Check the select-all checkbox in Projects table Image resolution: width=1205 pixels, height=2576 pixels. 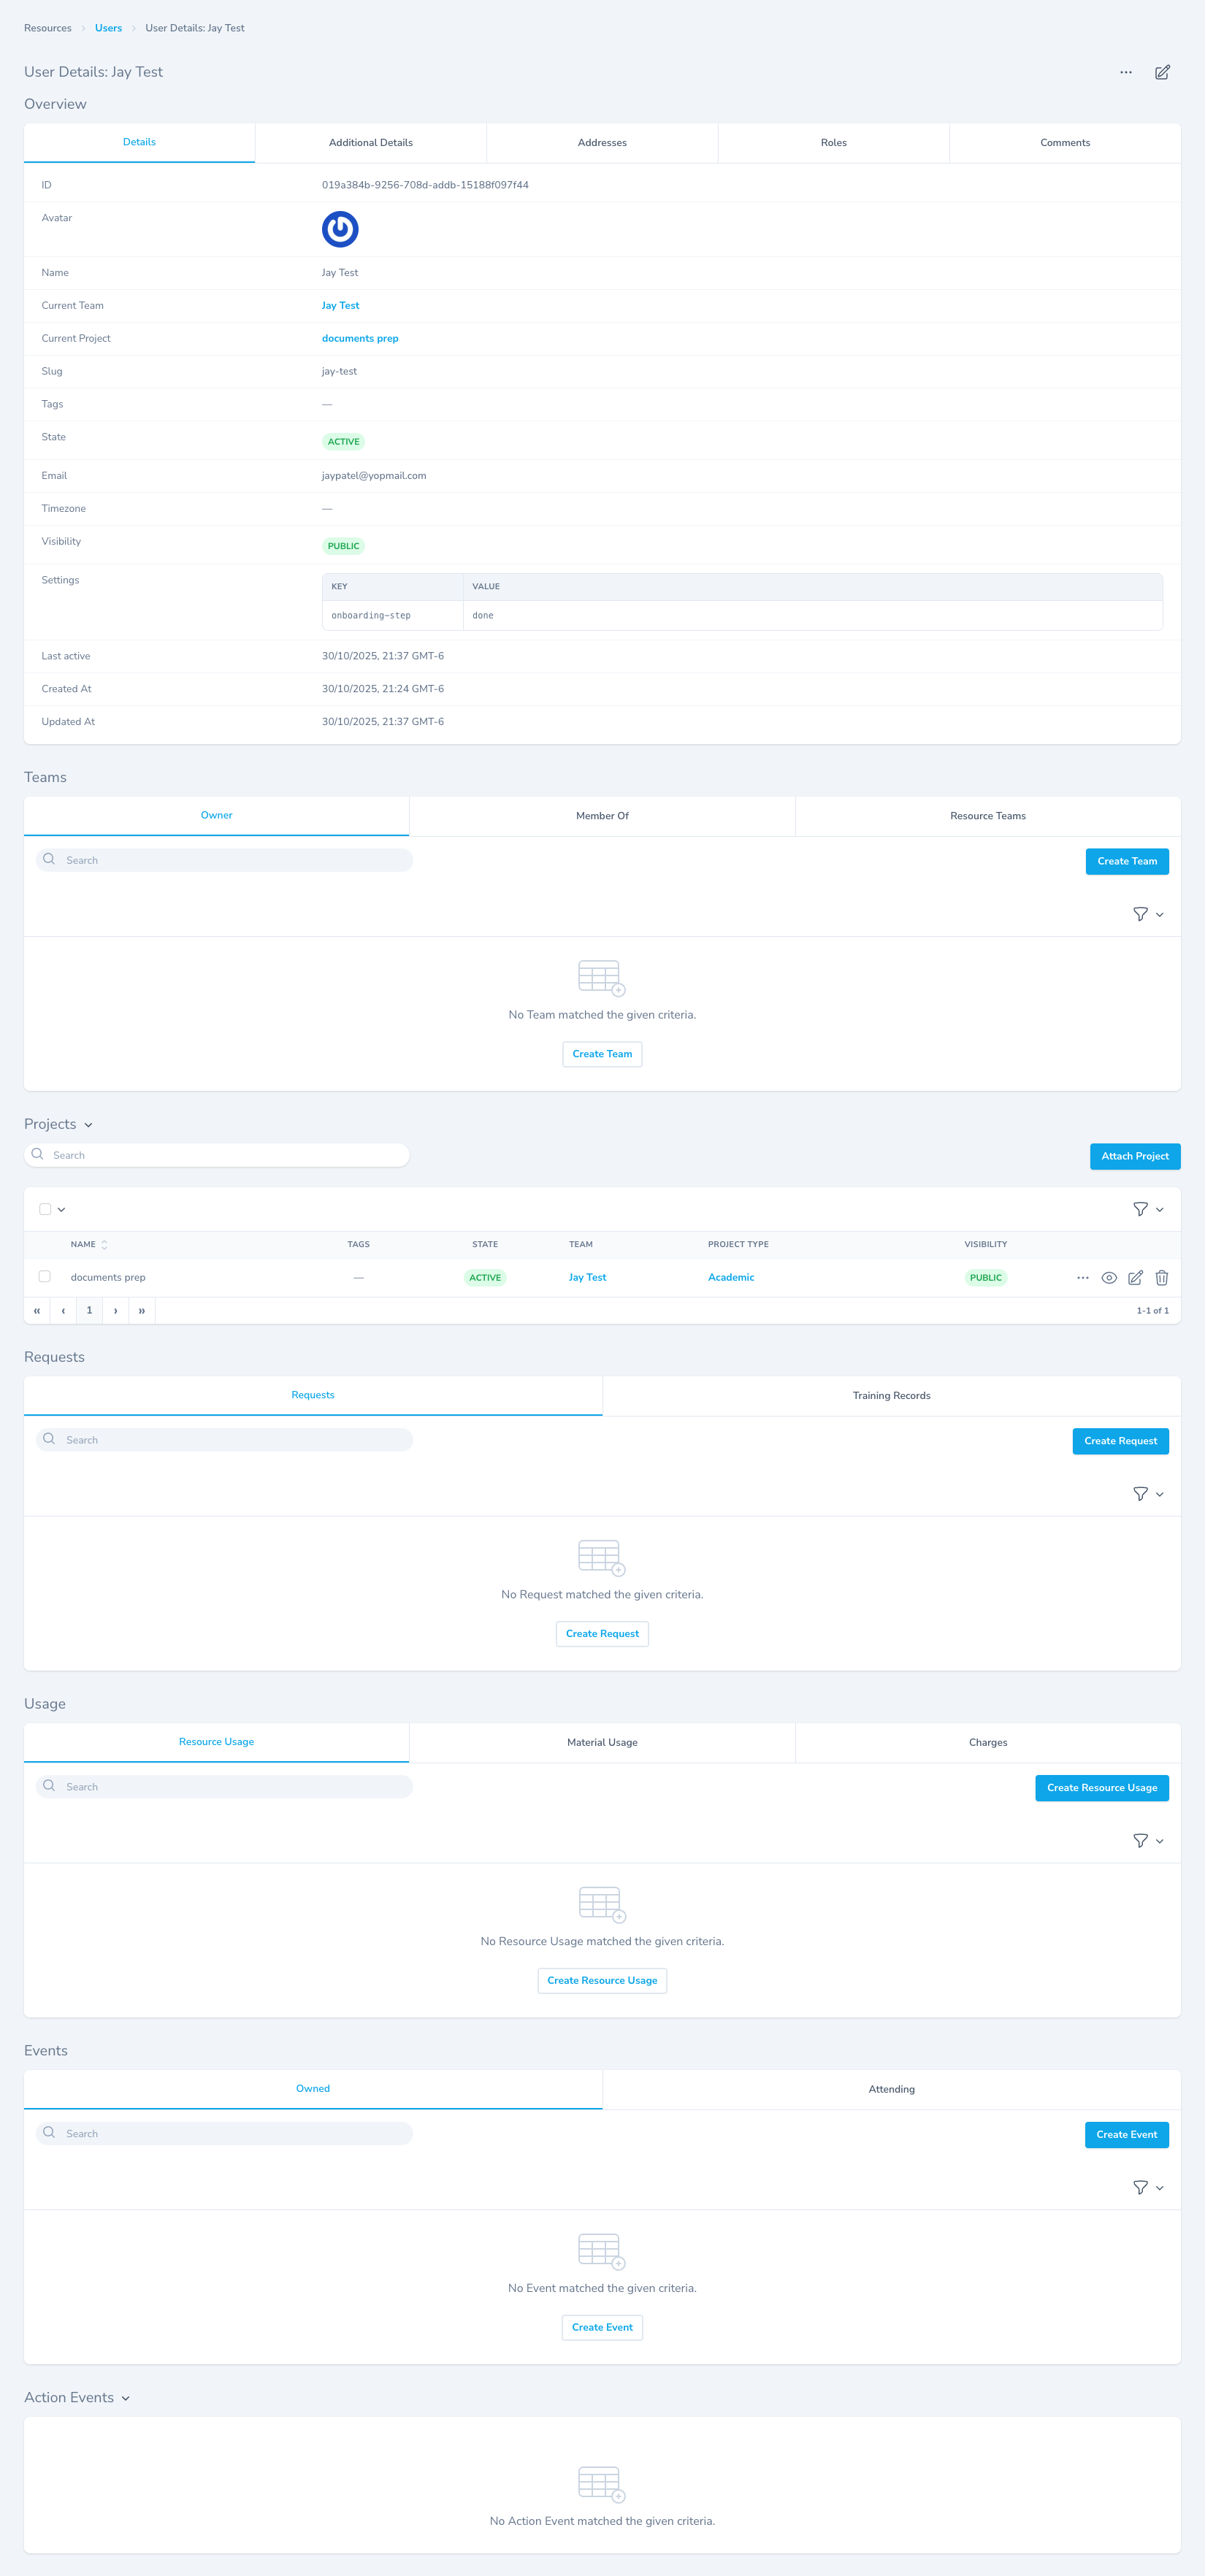[x=44, y=1208]
